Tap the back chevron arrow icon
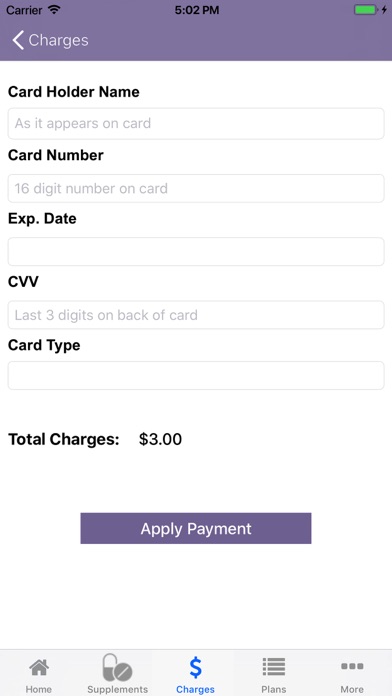Screen dimensions: 392x696 pyautogui.click(x=18, y=40)
